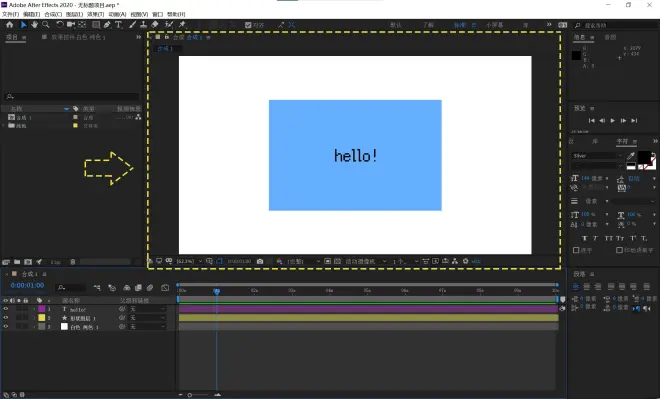Go to the Home screen icon
The height and width of the screenshot is (399, 660).
click(x=9, y=25)
